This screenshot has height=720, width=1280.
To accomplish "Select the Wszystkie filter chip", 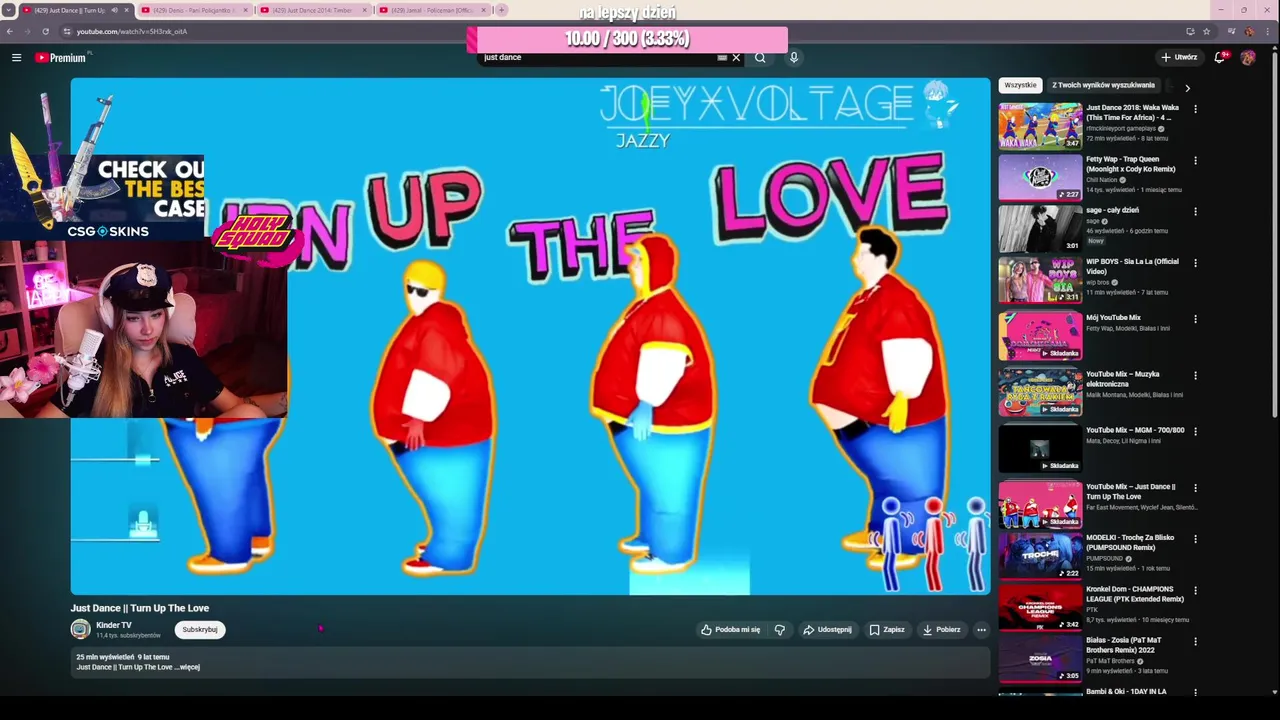I will point(1020,86).
